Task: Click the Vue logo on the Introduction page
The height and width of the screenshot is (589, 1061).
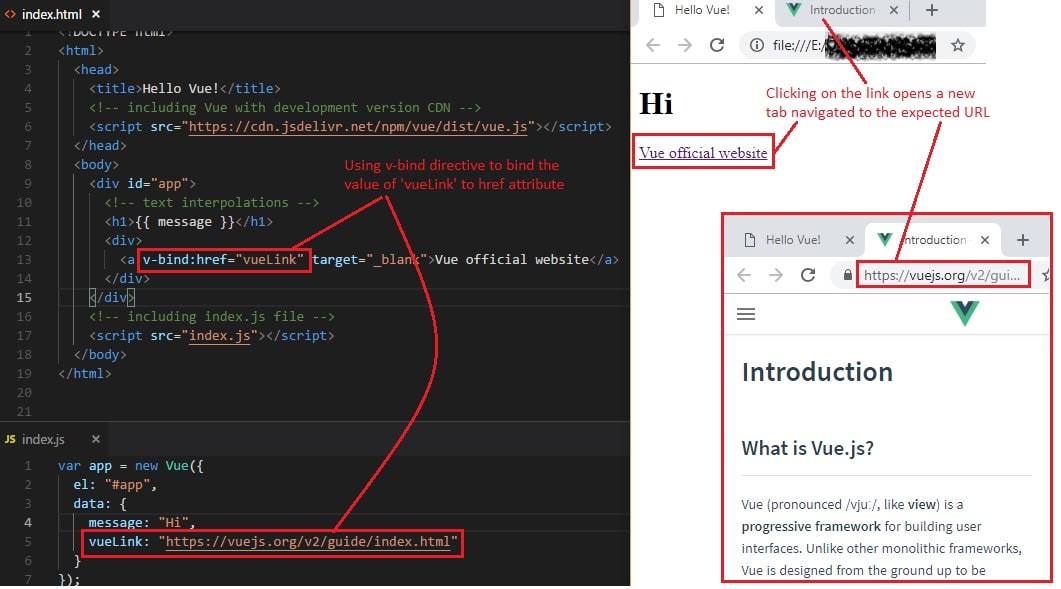Action: click(963, 313)
